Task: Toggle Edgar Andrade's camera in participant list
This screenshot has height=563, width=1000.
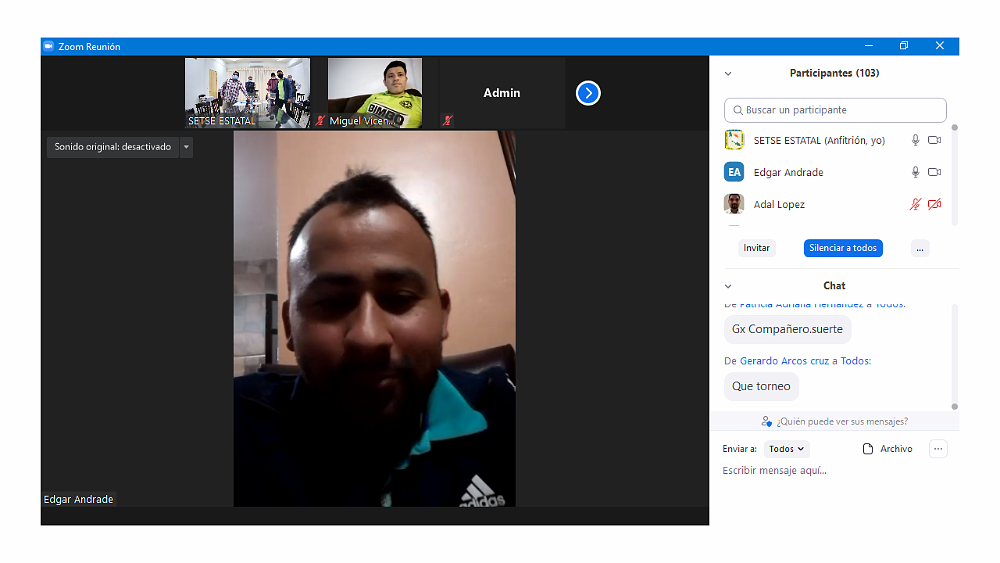Action: click(934, 172)
